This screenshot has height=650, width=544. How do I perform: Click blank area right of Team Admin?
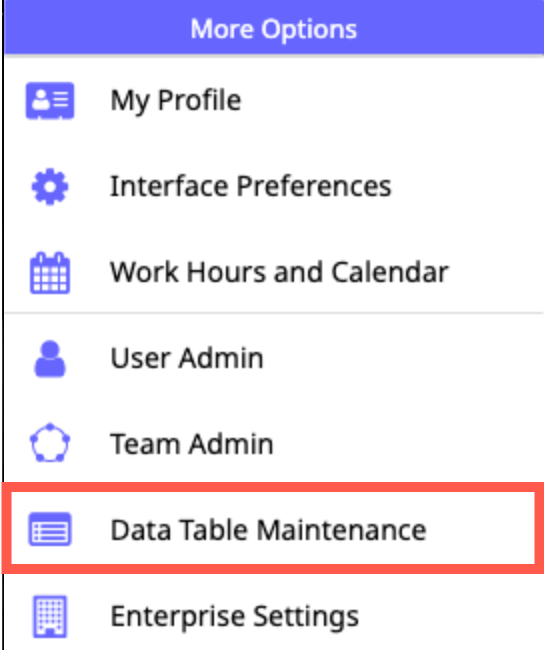[406, 444]
